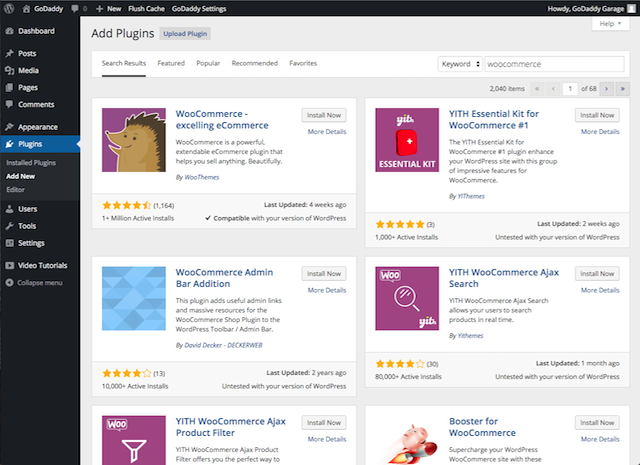
Task: Click the WordPress logo icon in admin bar
Action: coord(9,8)
